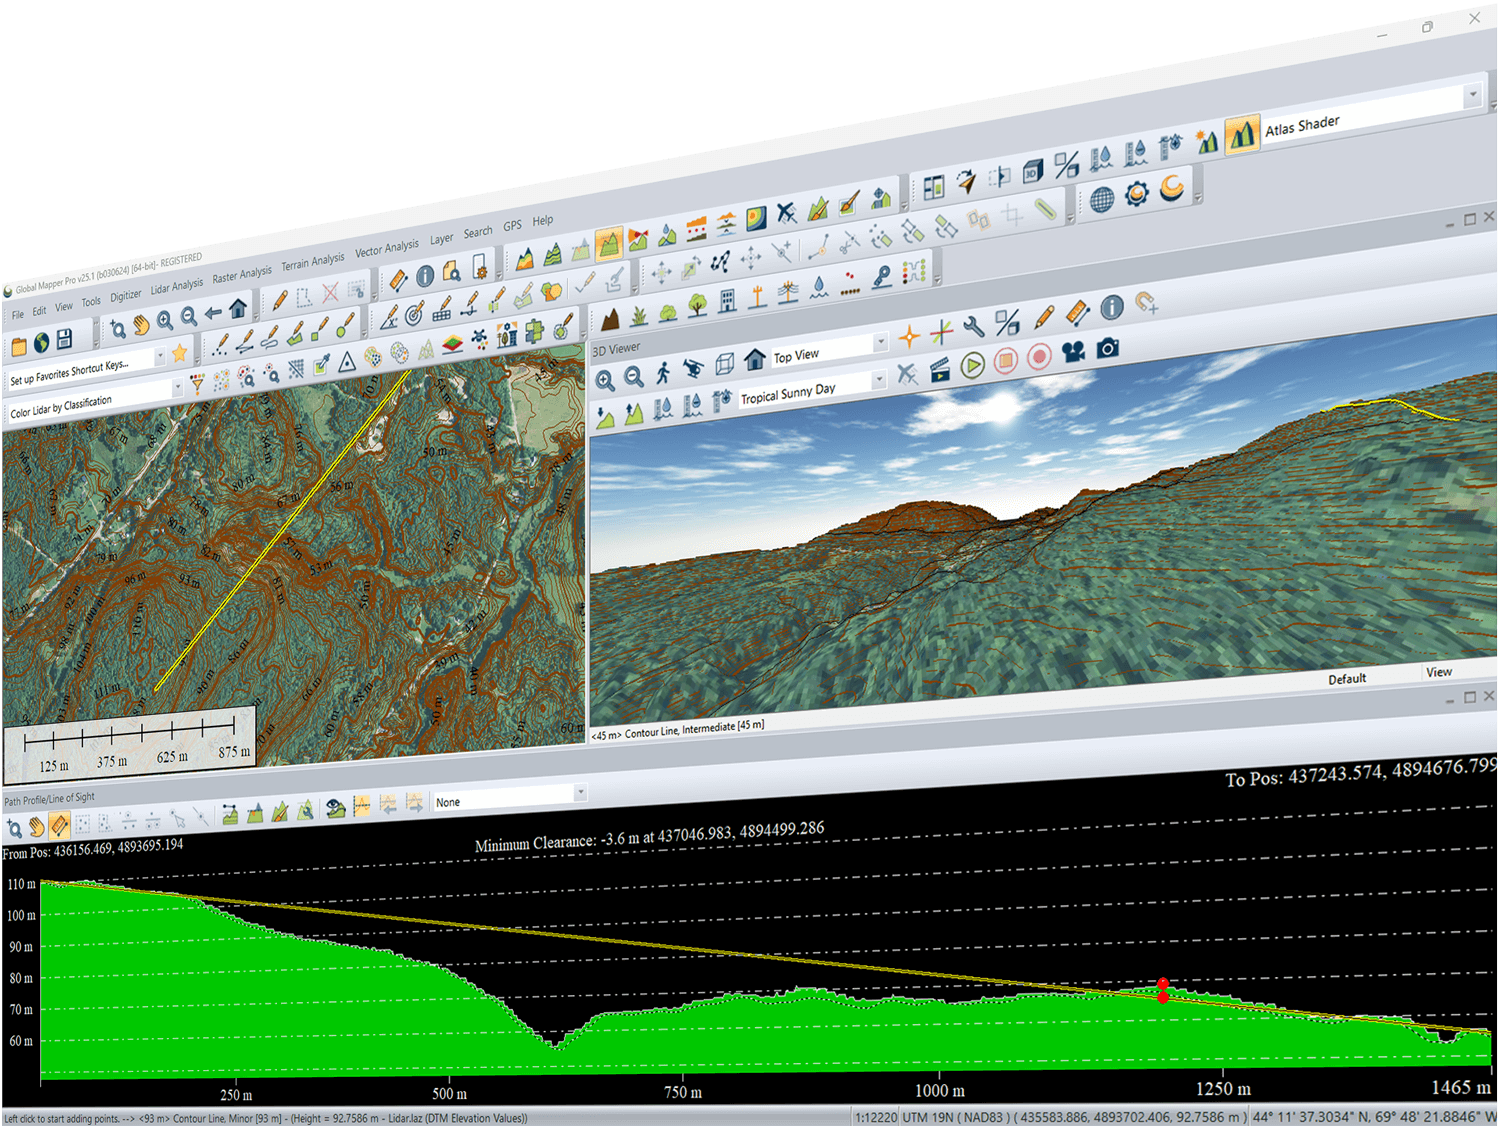Image resolution: width=1500 pixels, height=1126 pixels.
Task: Click the Default button below the 3D view
Action: pyautogui.click(x=1346, y=679)
